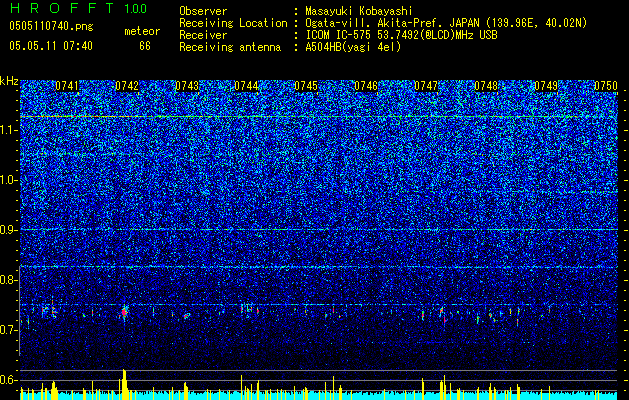Click the bright meteor echo below the 0742 marker
The height and width of the screenshot is (400, 629).
[x=124, y=312]
